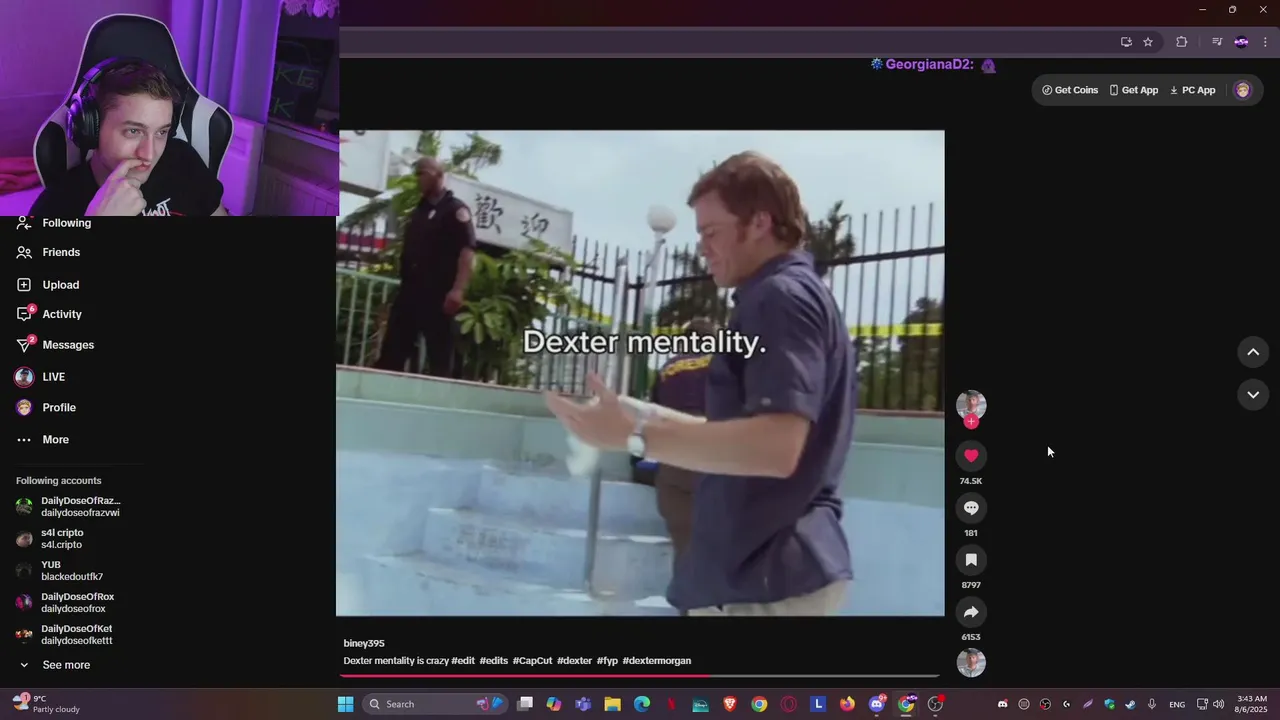Save video with the bookmark icon

coord(971,560)
